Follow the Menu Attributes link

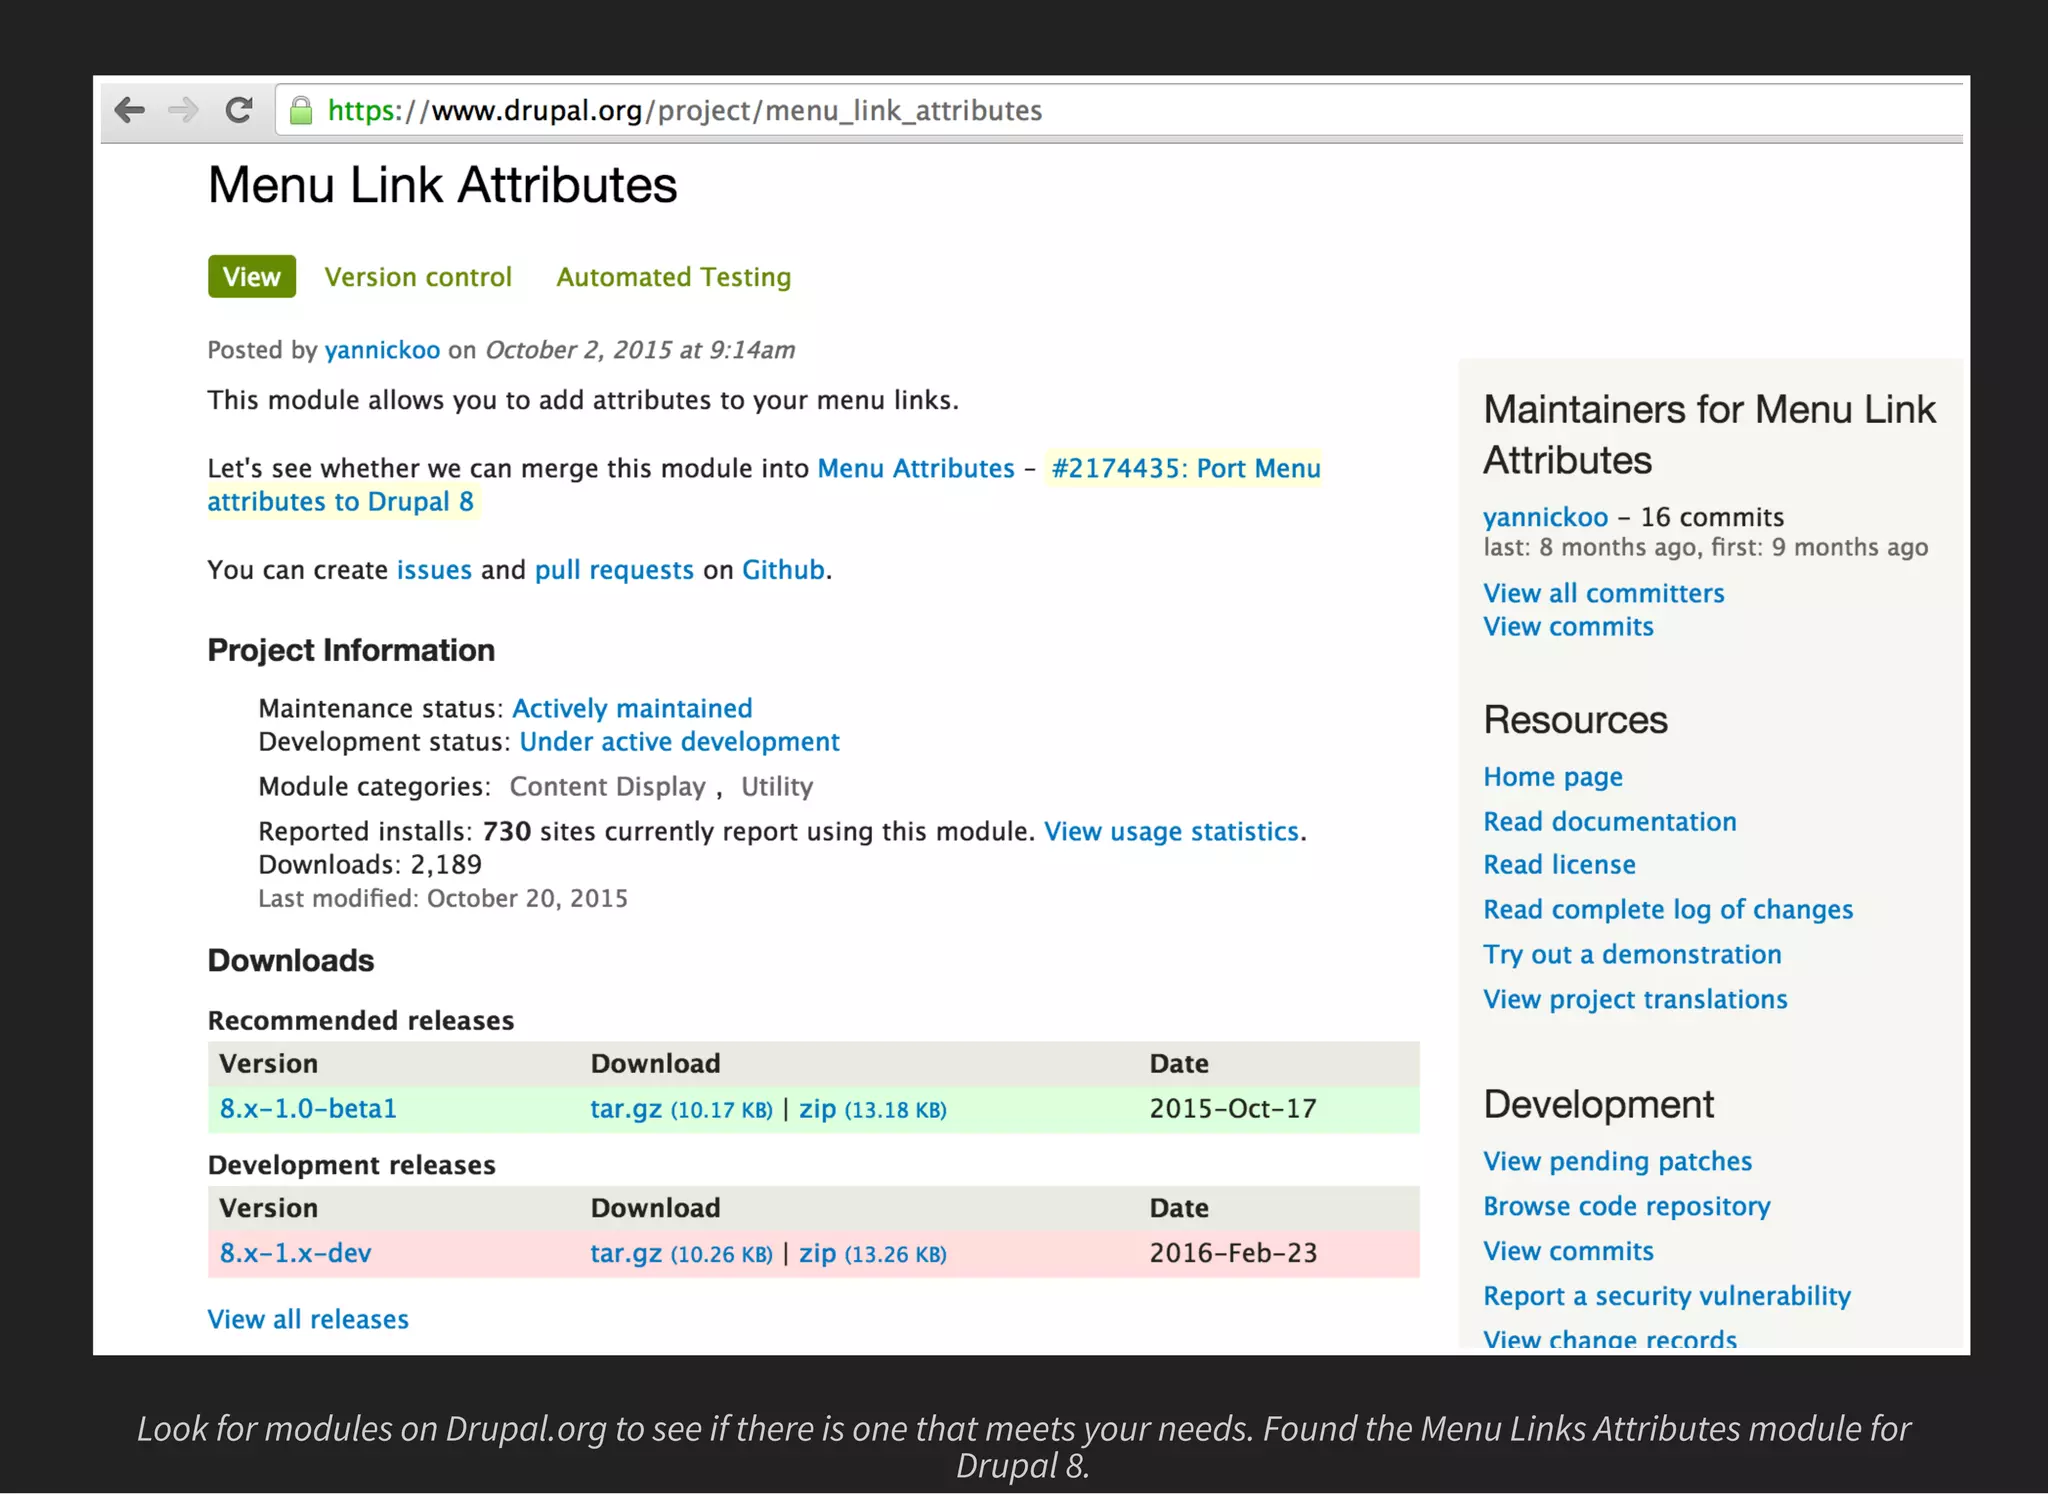coord(915,468)
